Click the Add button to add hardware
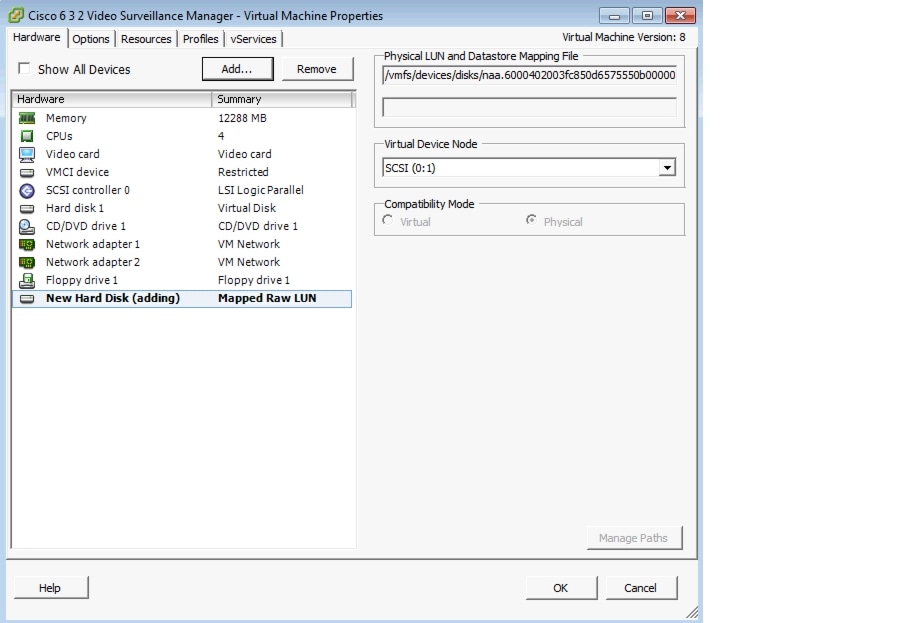This screenshot has height=623, width=900. tap(237, 69)
